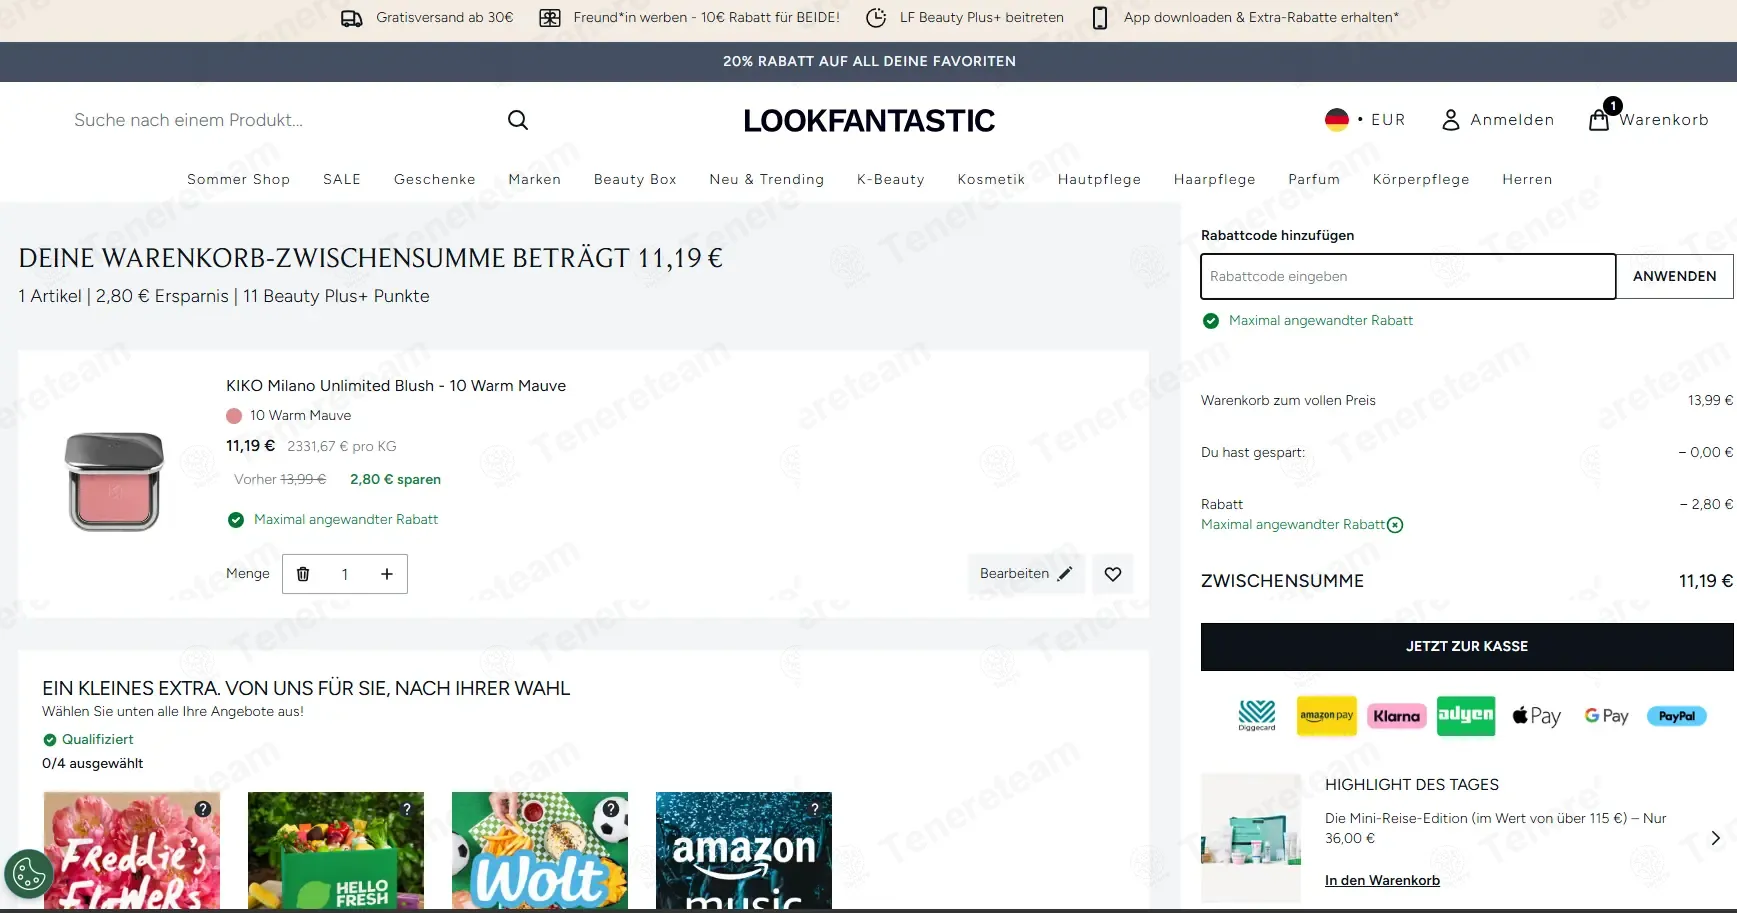
Task: Open the cookie settings icon
Action: click(29, 873)
